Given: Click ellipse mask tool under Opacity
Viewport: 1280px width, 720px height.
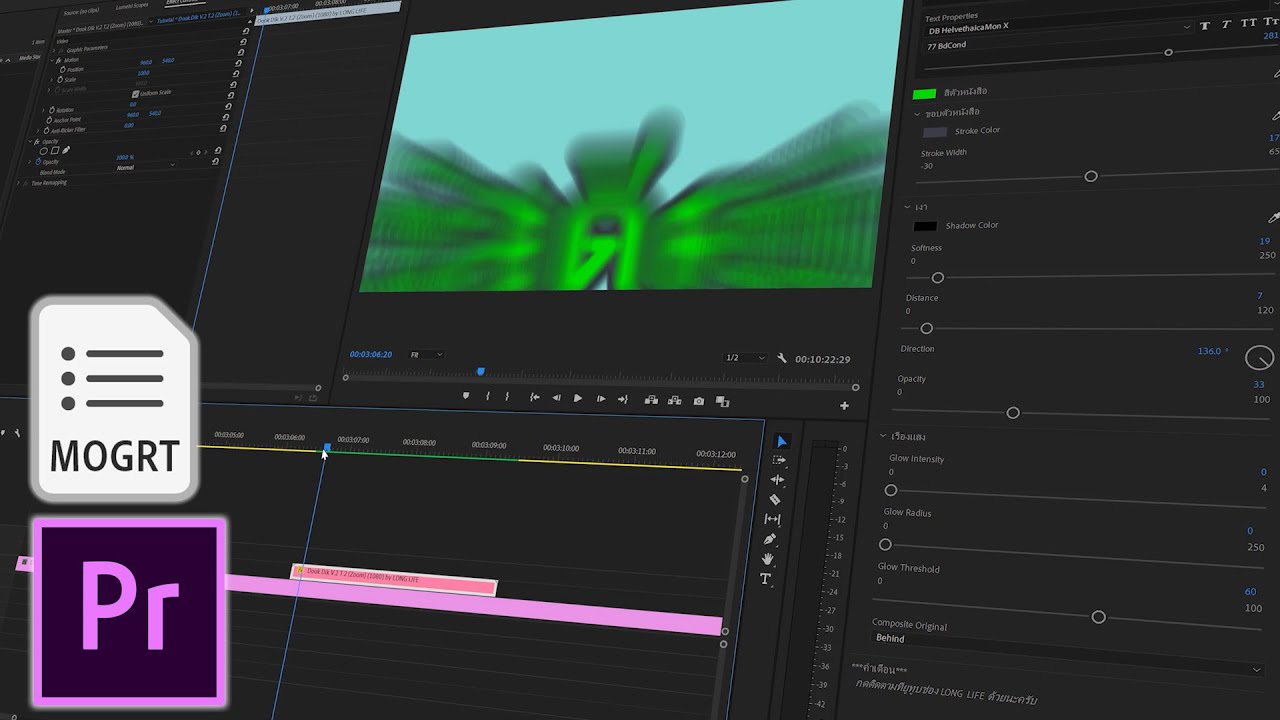Looking at the screenshot, I should coord(44,151).
